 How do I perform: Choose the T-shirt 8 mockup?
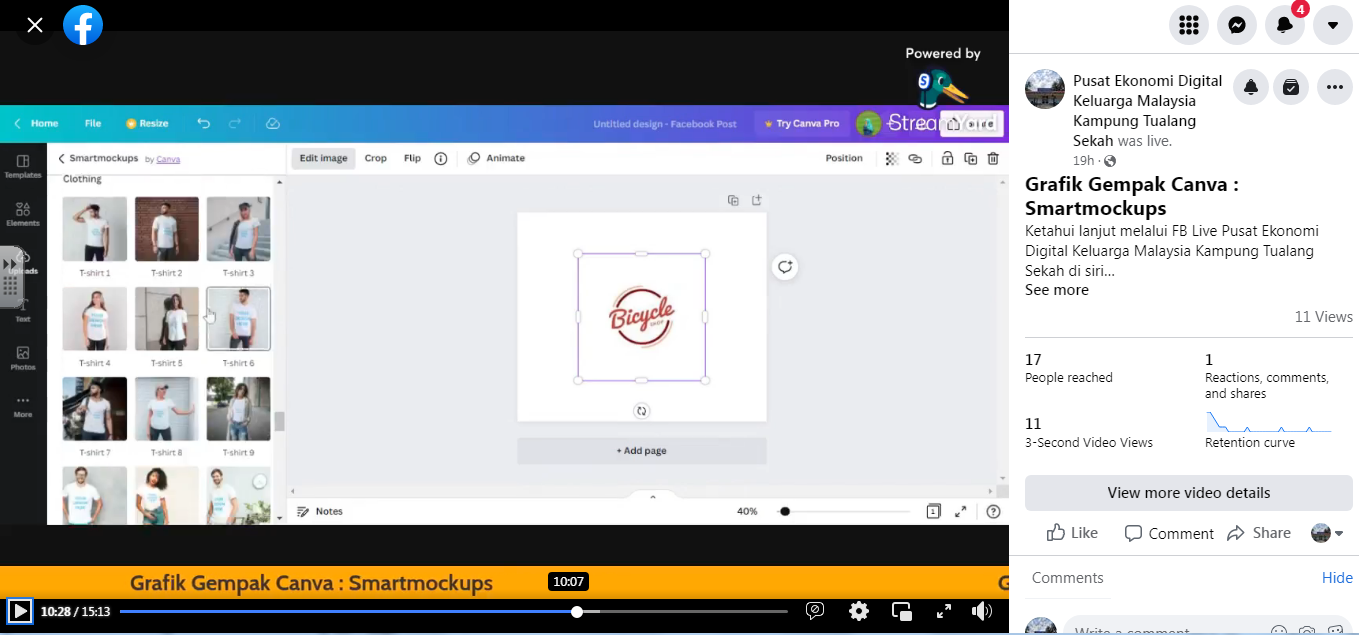[x=167, y=409]
